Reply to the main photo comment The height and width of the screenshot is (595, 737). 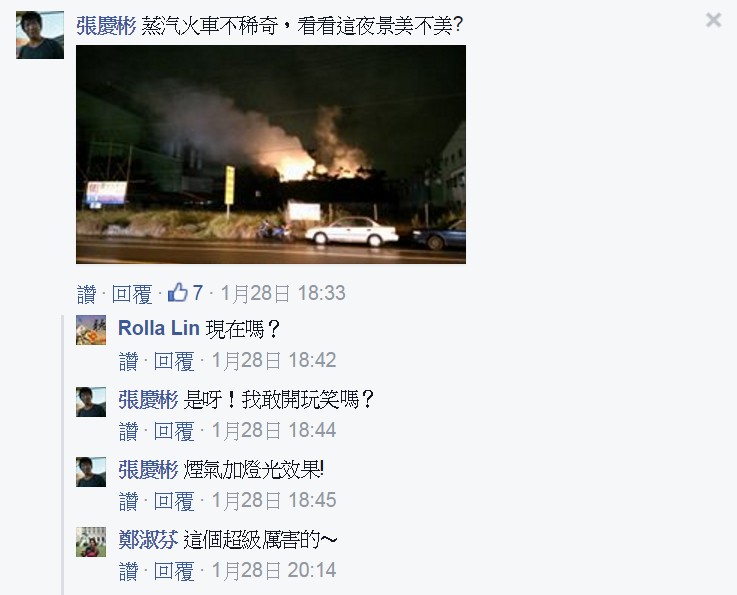132,294
